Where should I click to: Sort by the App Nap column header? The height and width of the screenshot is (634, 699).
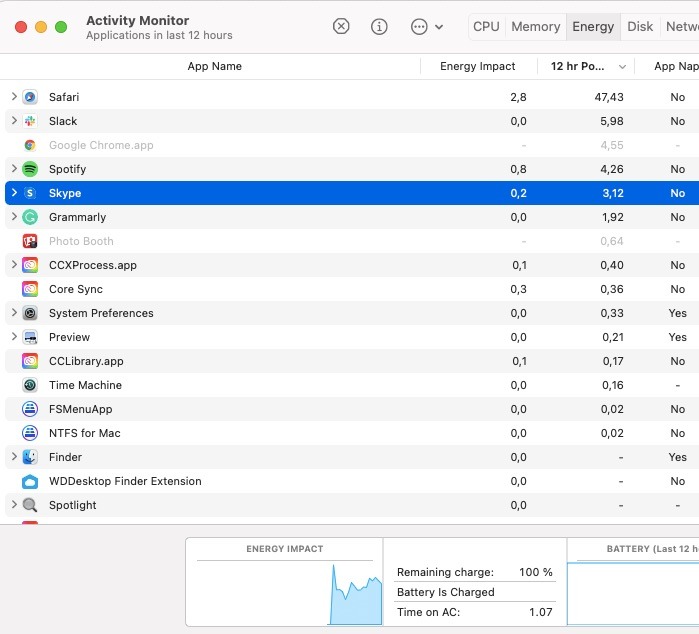(676, 66)
